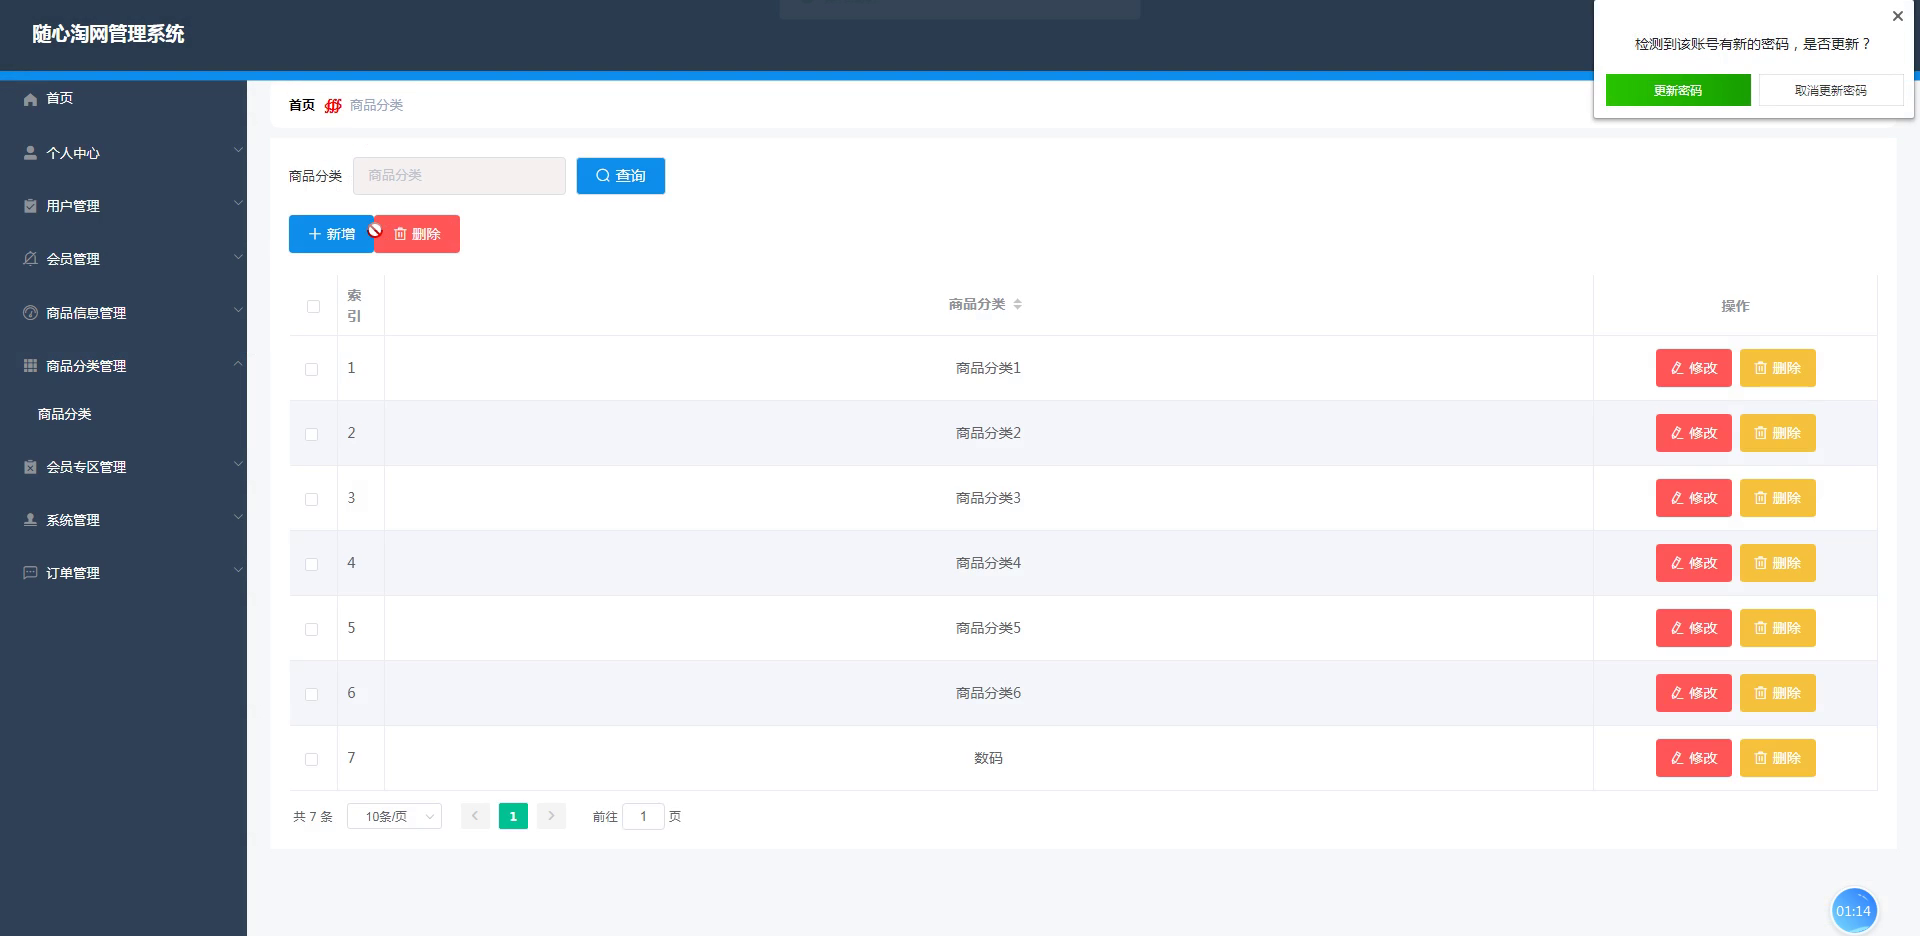Click 删除 for 商品分类1
This screenshot has height=936, width=1920.
coord(1777,368)
